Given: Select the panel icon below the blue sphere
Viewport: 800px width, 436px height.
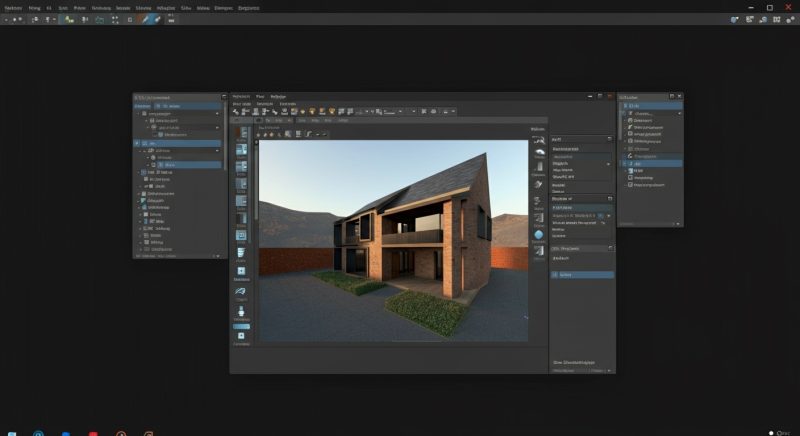Looking at the screenshot, I should tap(539, 250).
